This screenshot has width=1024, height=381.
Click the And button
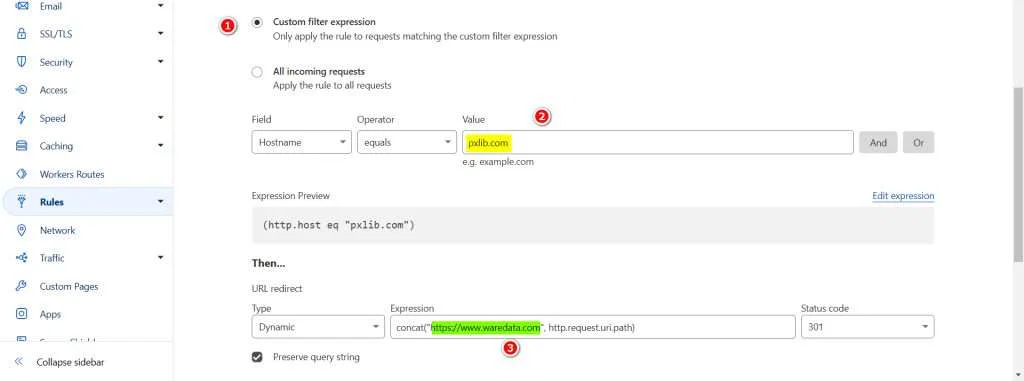tap(878, 142)
